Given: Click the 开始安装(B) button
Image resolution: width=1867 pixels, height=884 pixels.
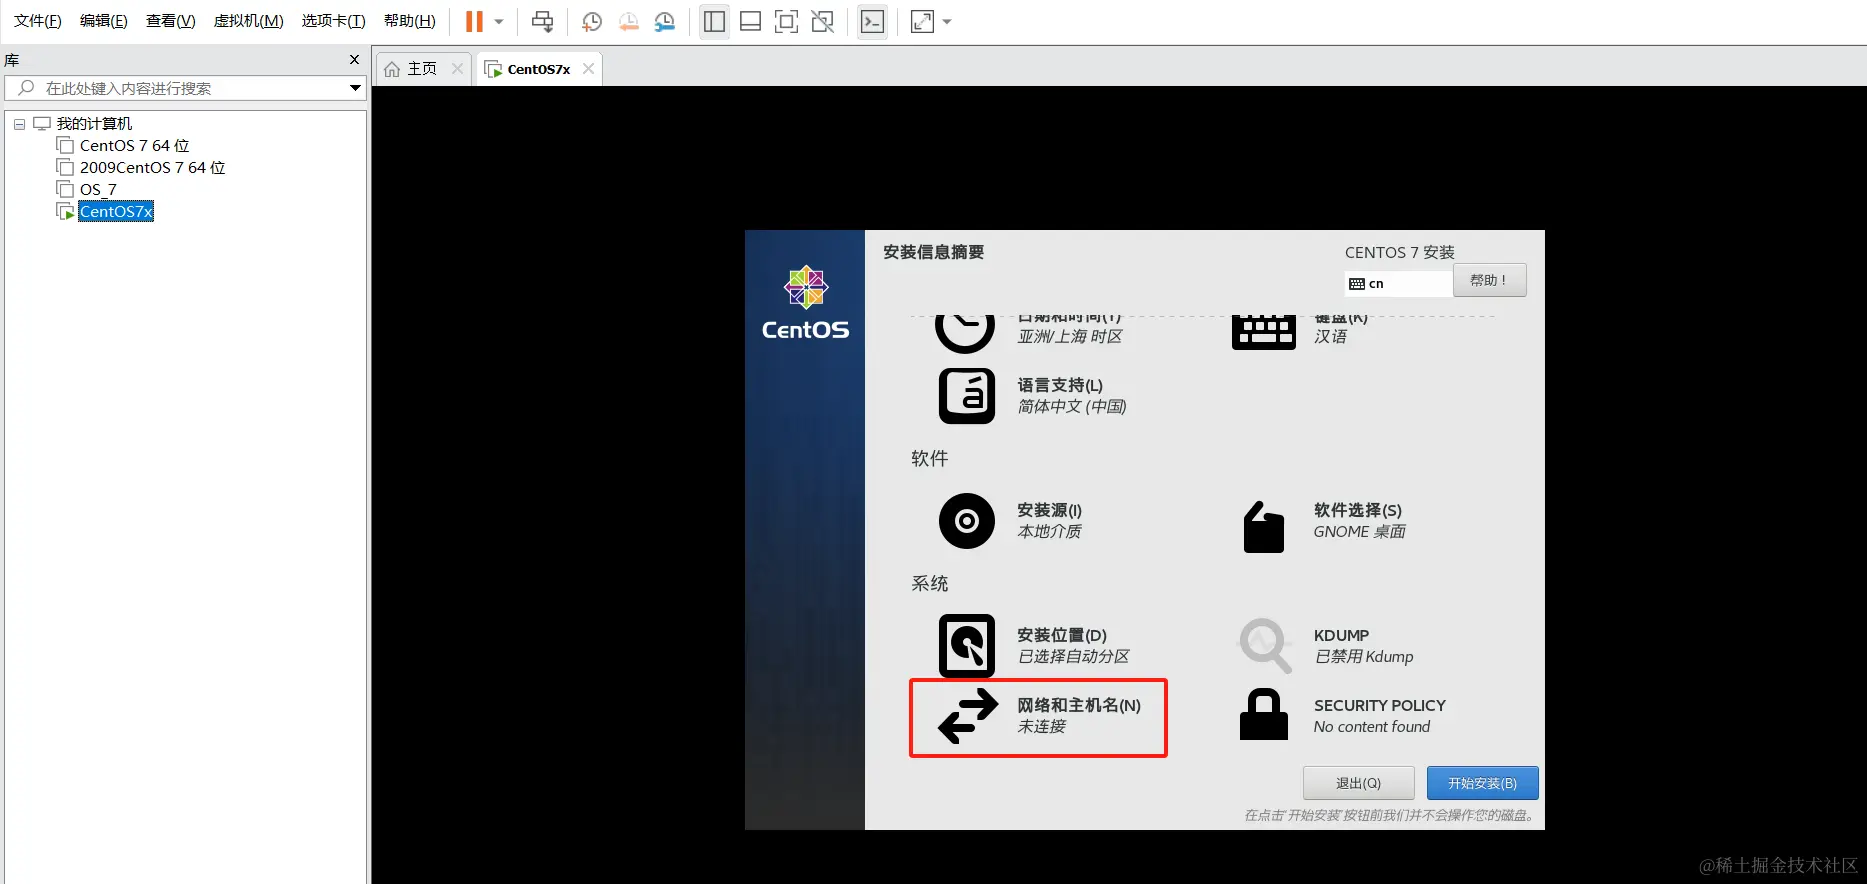Looking at the screenshot, I should click(1482, 783).
